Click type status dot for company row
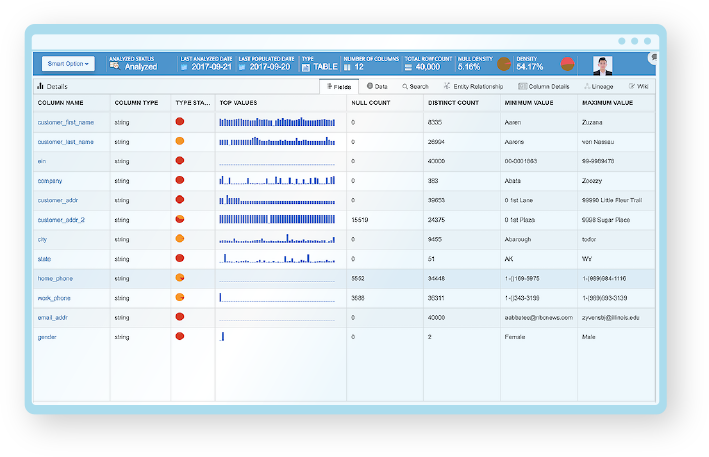 coord(180,179)
